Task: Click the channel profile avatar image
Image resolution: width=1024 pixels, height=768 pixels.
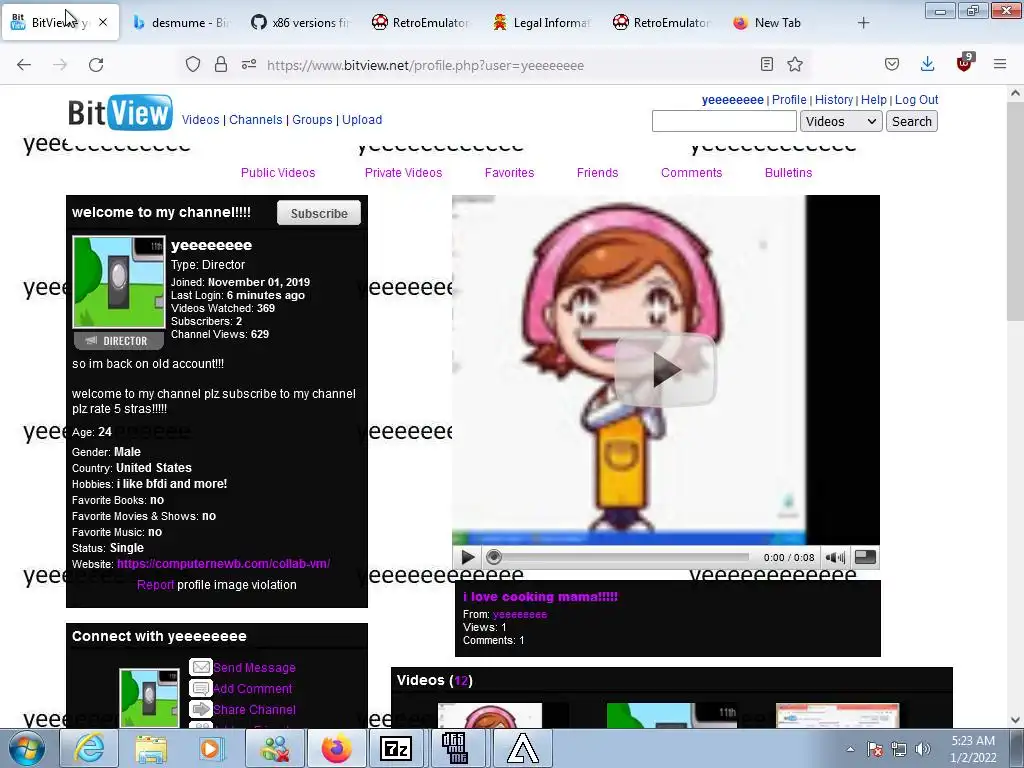Action: click(x=119, y=282)
